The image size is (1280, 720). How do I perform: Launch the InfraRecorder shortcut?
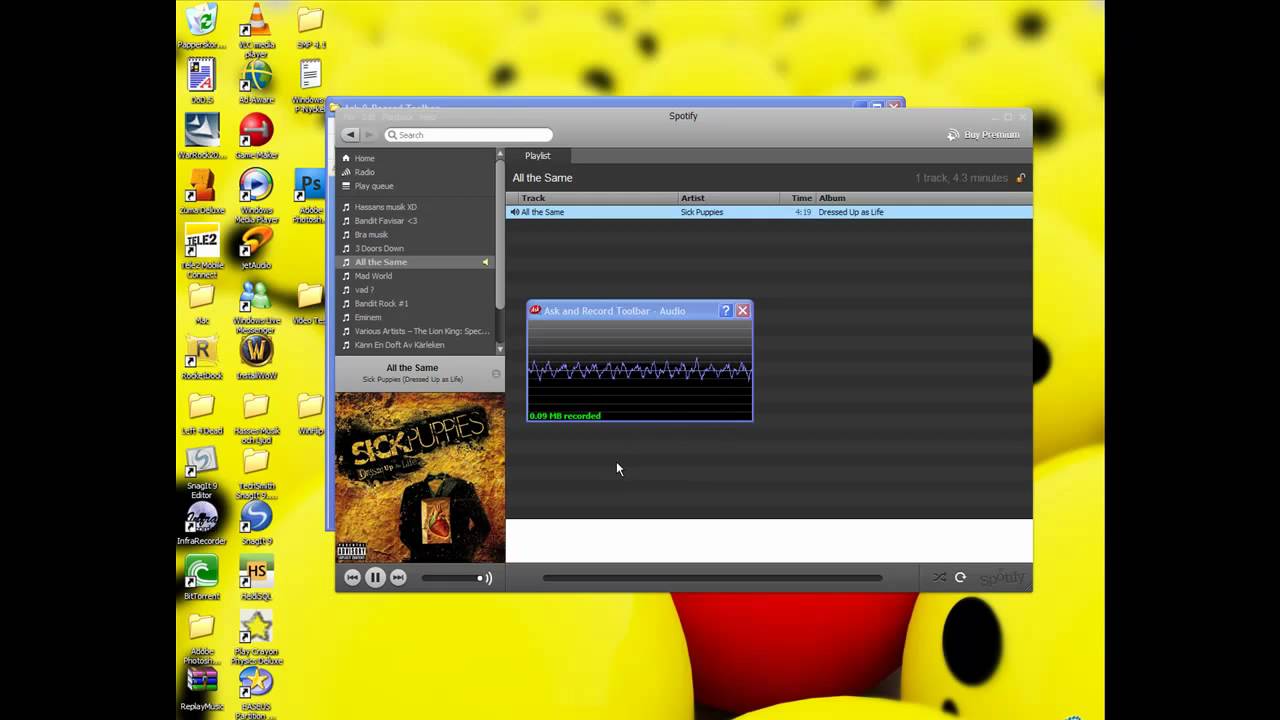[201, 522]
